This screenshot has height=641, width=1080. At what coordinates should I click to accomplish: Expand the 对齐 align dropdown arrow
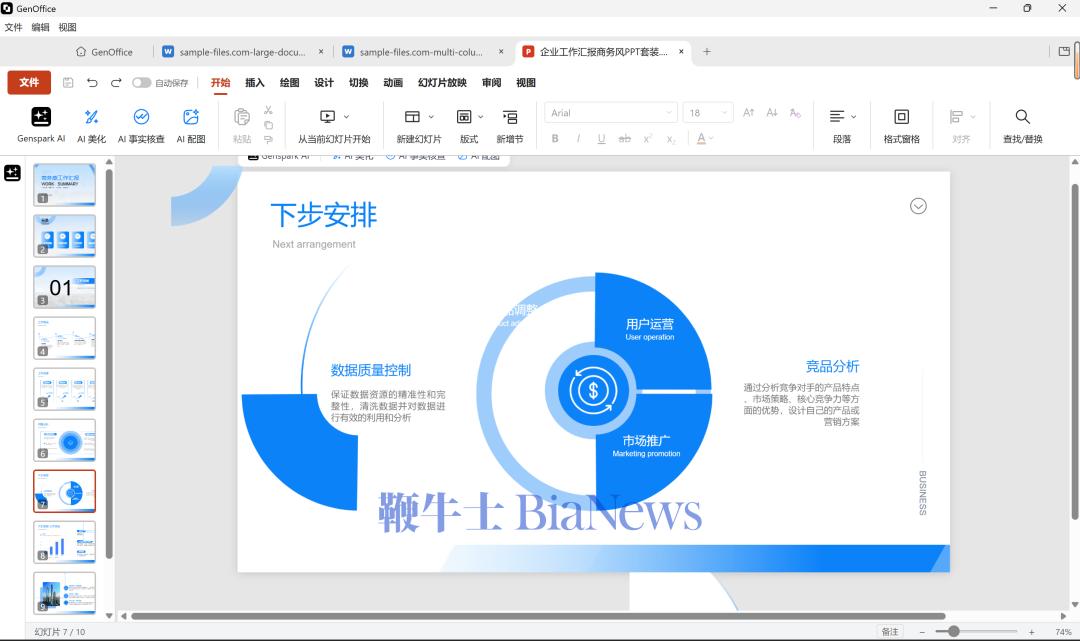(x=973, y=116)
